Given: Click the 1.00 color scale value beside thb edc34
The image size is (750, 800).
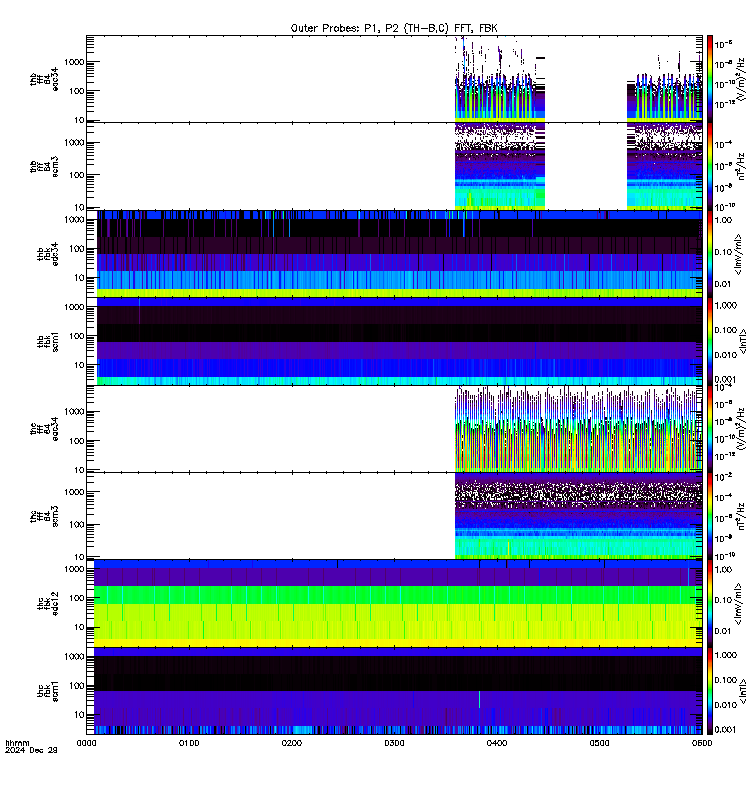Looking at the screenshot, I should [x=723, y=220].
